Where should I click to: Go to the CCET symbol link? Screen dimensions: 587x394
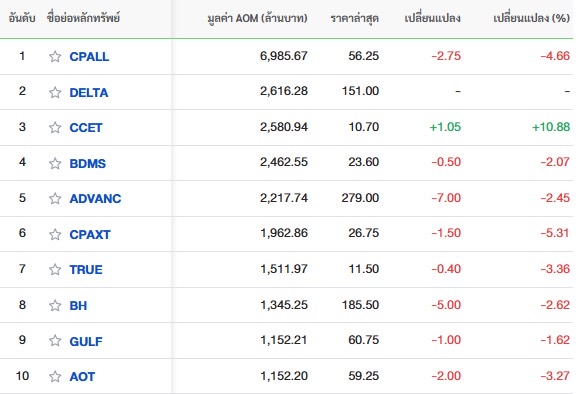click(x=86, y=128)
